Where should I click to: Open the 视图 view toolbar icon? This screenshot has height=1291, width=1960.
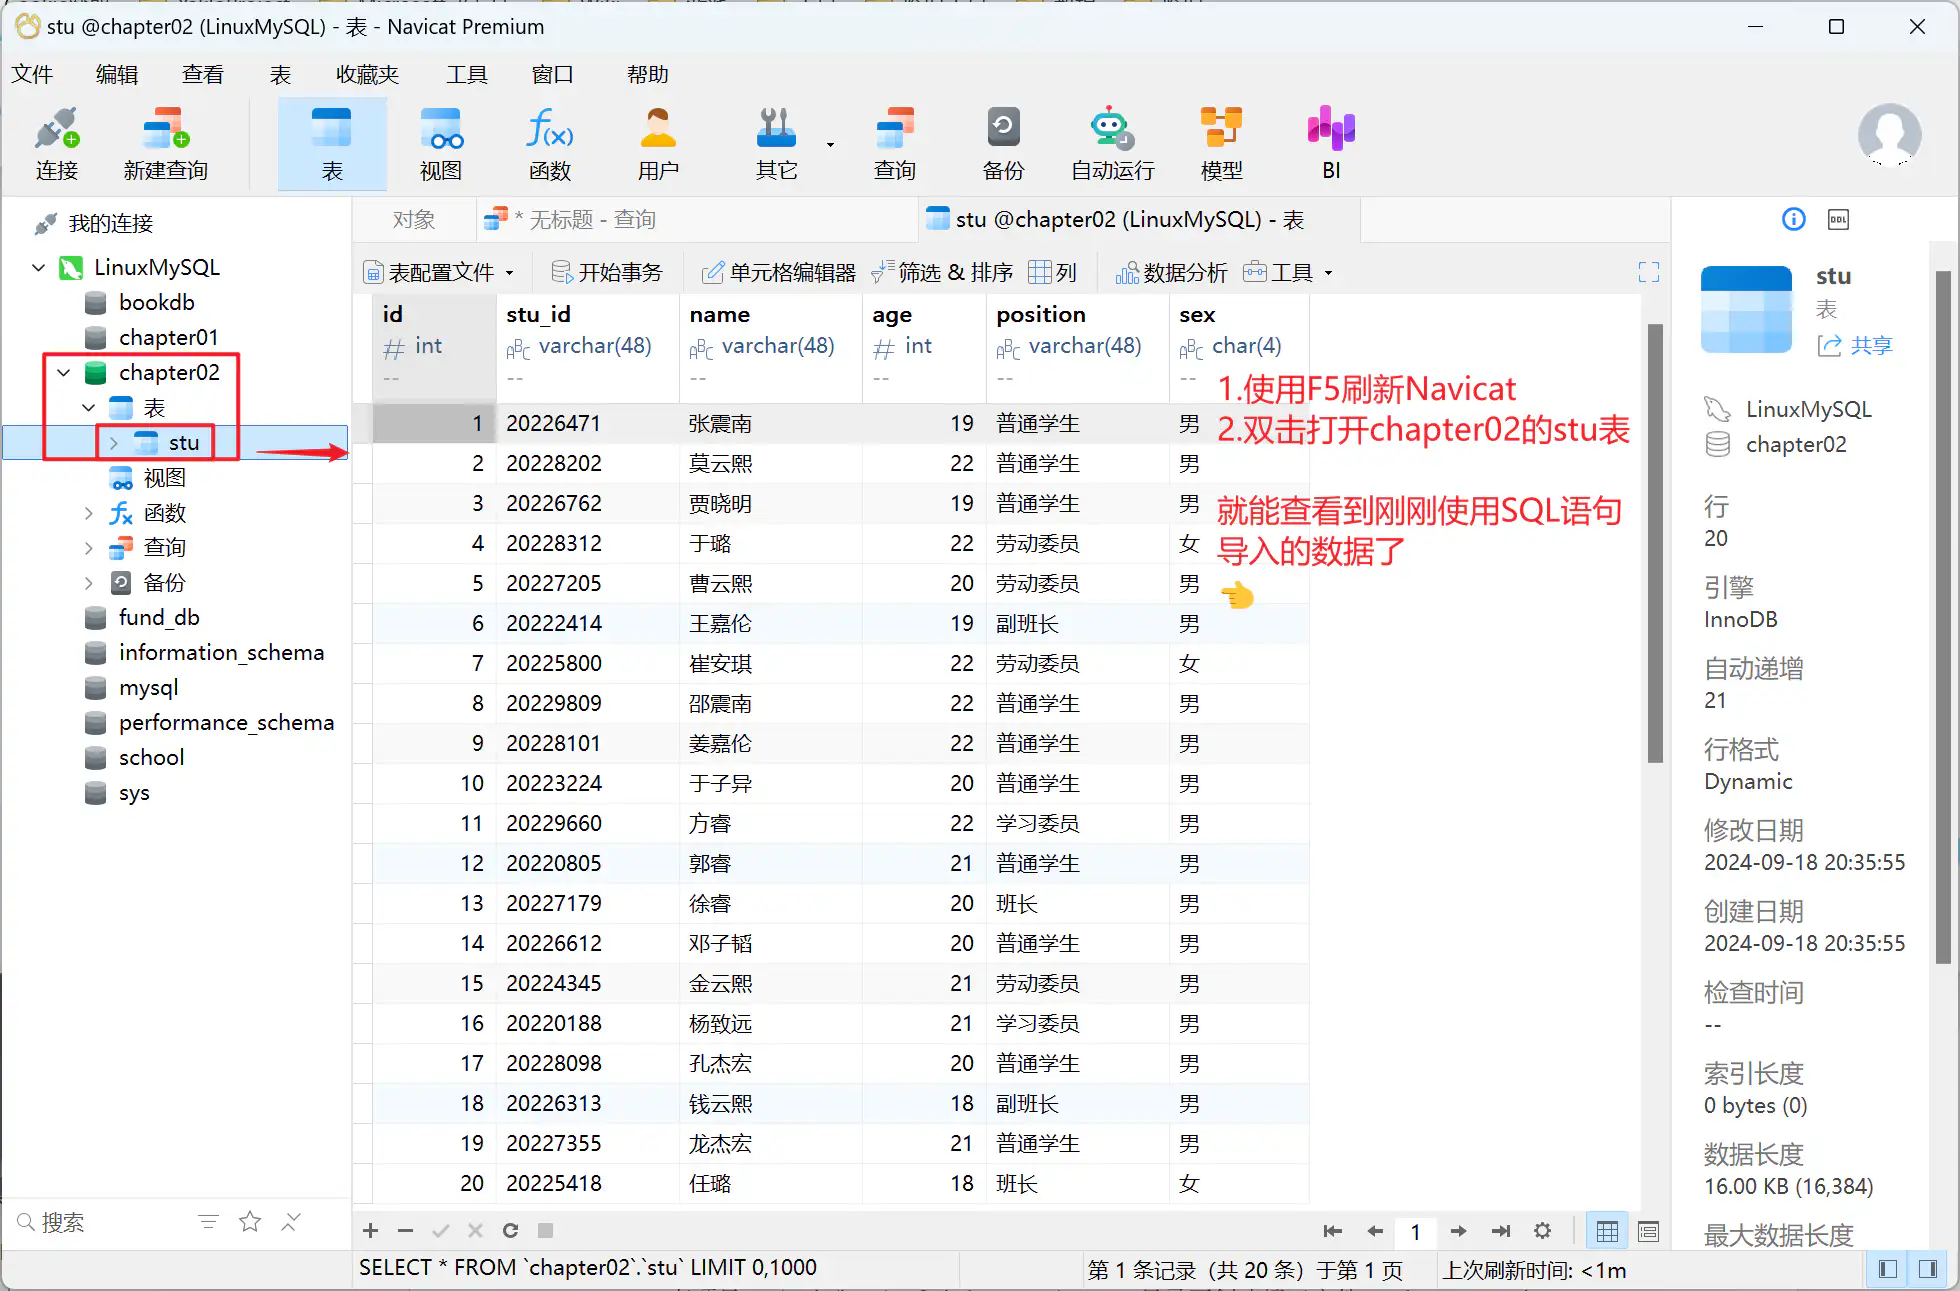[441, 144]
